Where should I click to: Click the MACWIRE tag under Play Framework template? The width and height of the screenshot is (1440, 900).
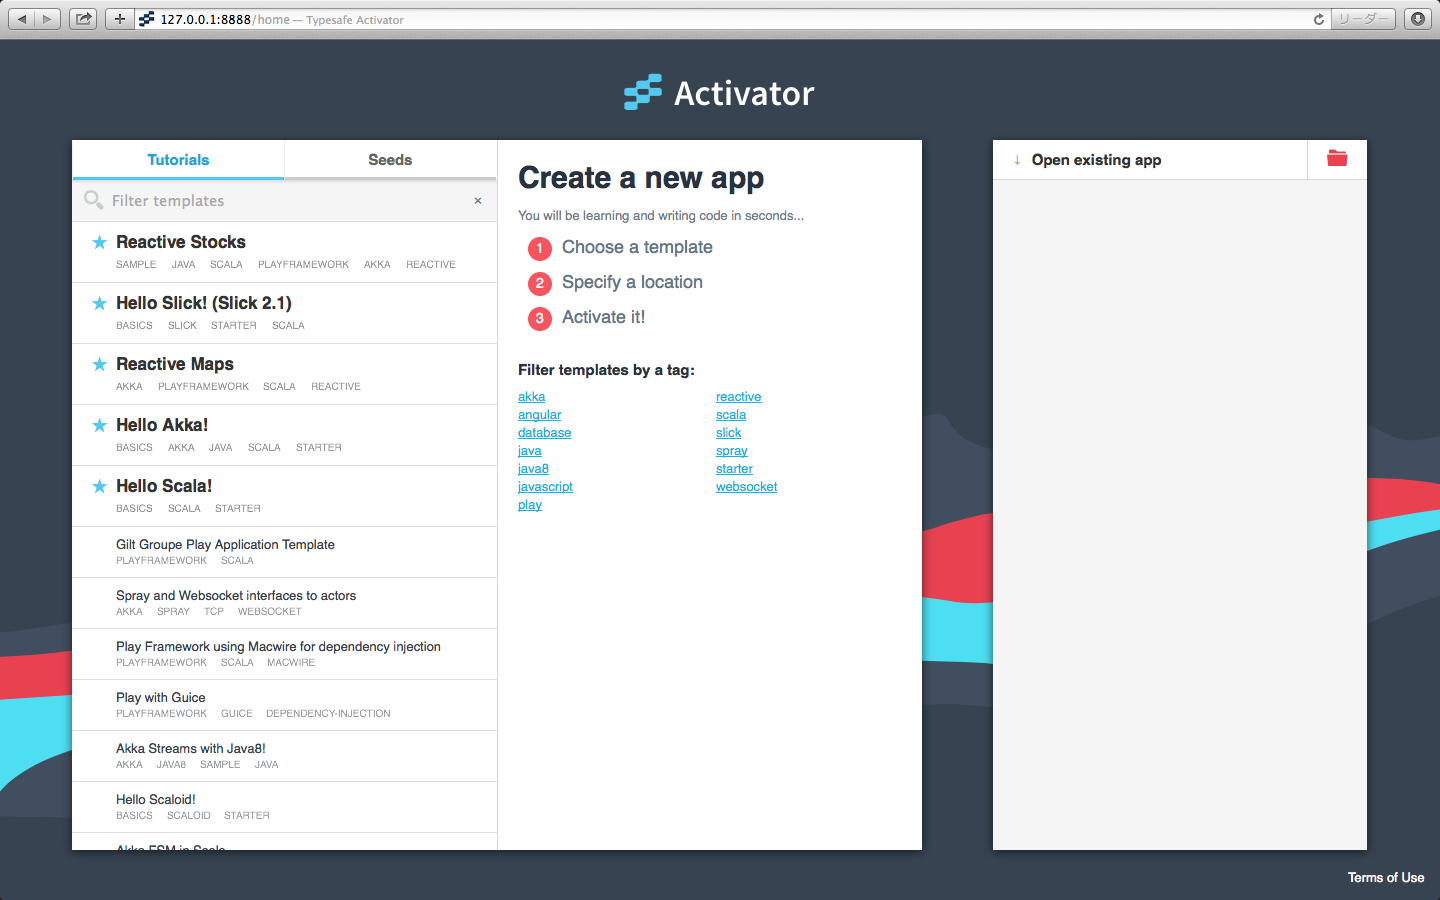coord(291,663)
